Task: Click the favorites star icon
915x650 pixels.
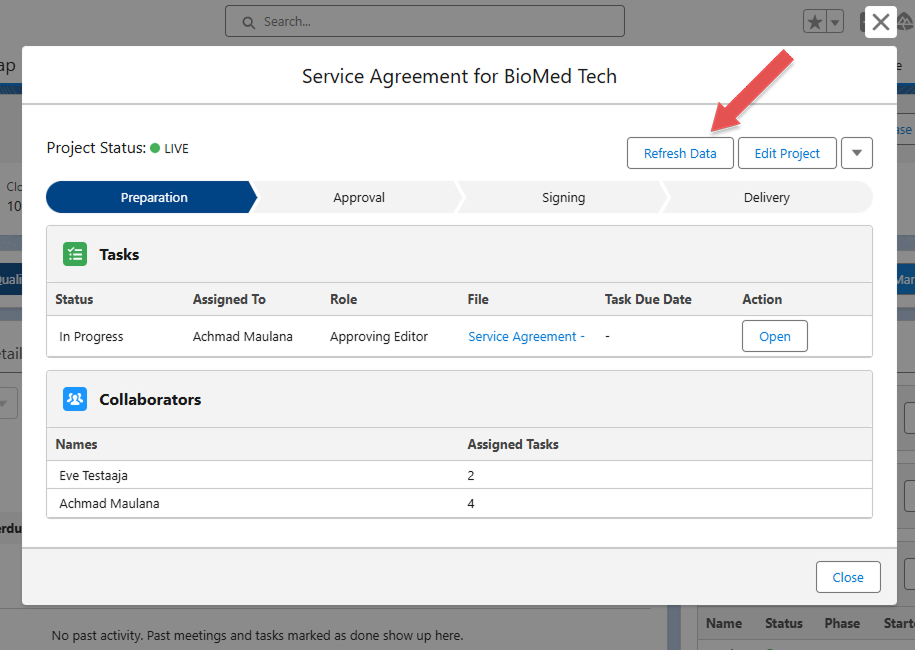Action: coord(815,22)
